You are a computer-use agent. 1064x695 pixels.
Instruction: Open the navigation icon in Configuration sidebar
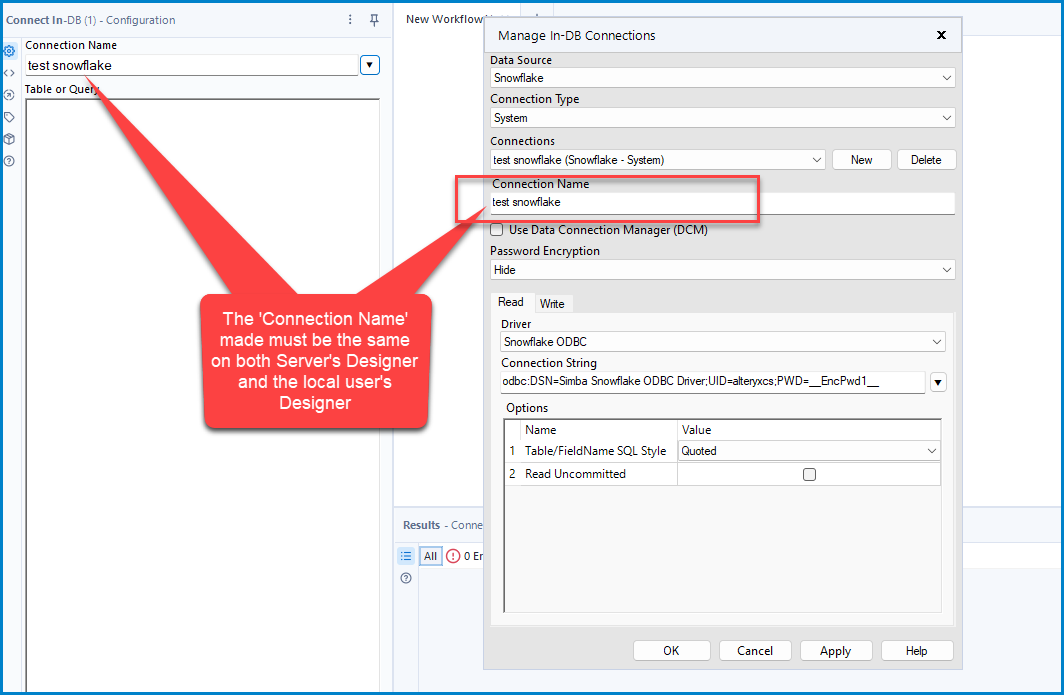10,95
